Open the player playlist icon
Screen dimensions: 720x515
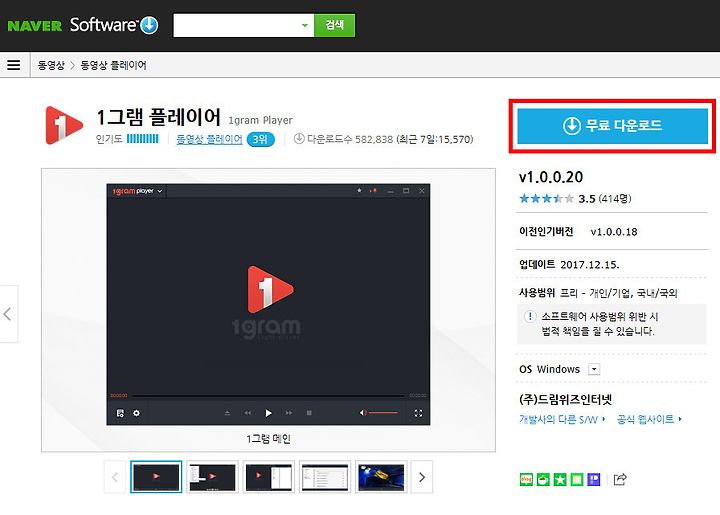pyautogui.click(x=120, y=413)
